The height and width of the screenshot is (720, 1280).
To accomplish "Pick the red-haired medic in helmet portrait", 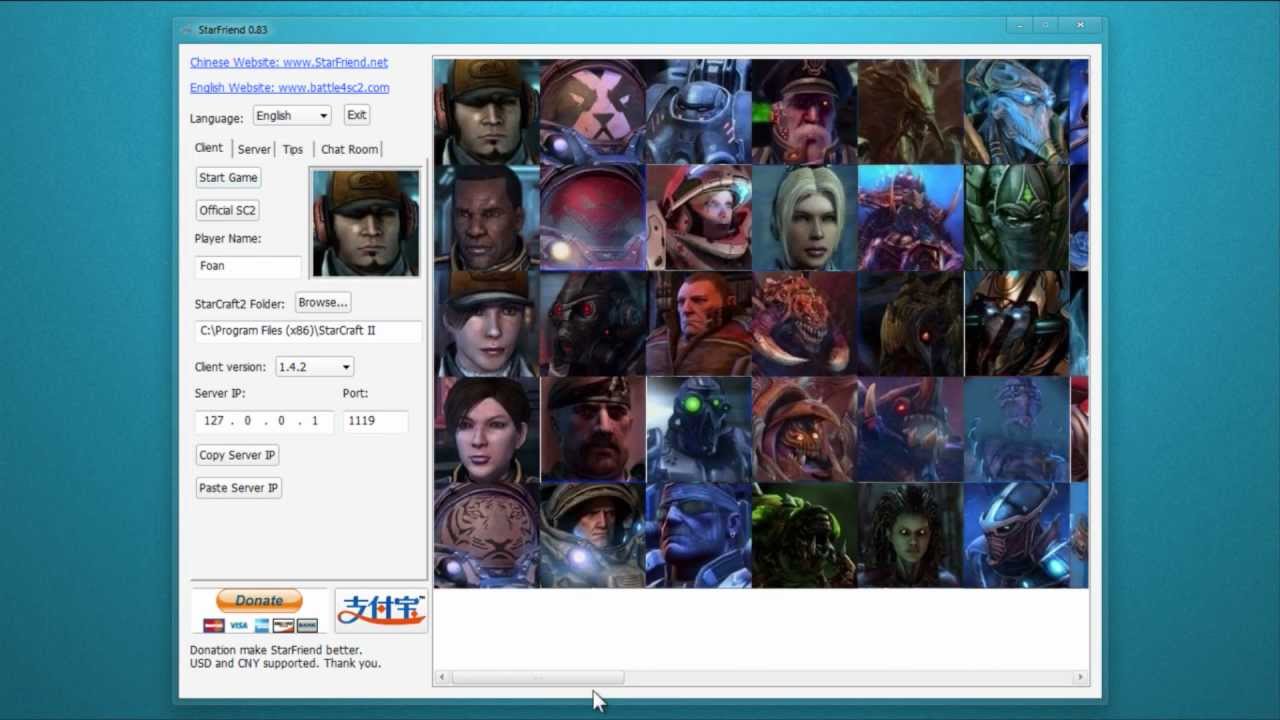I will [698, 217].
